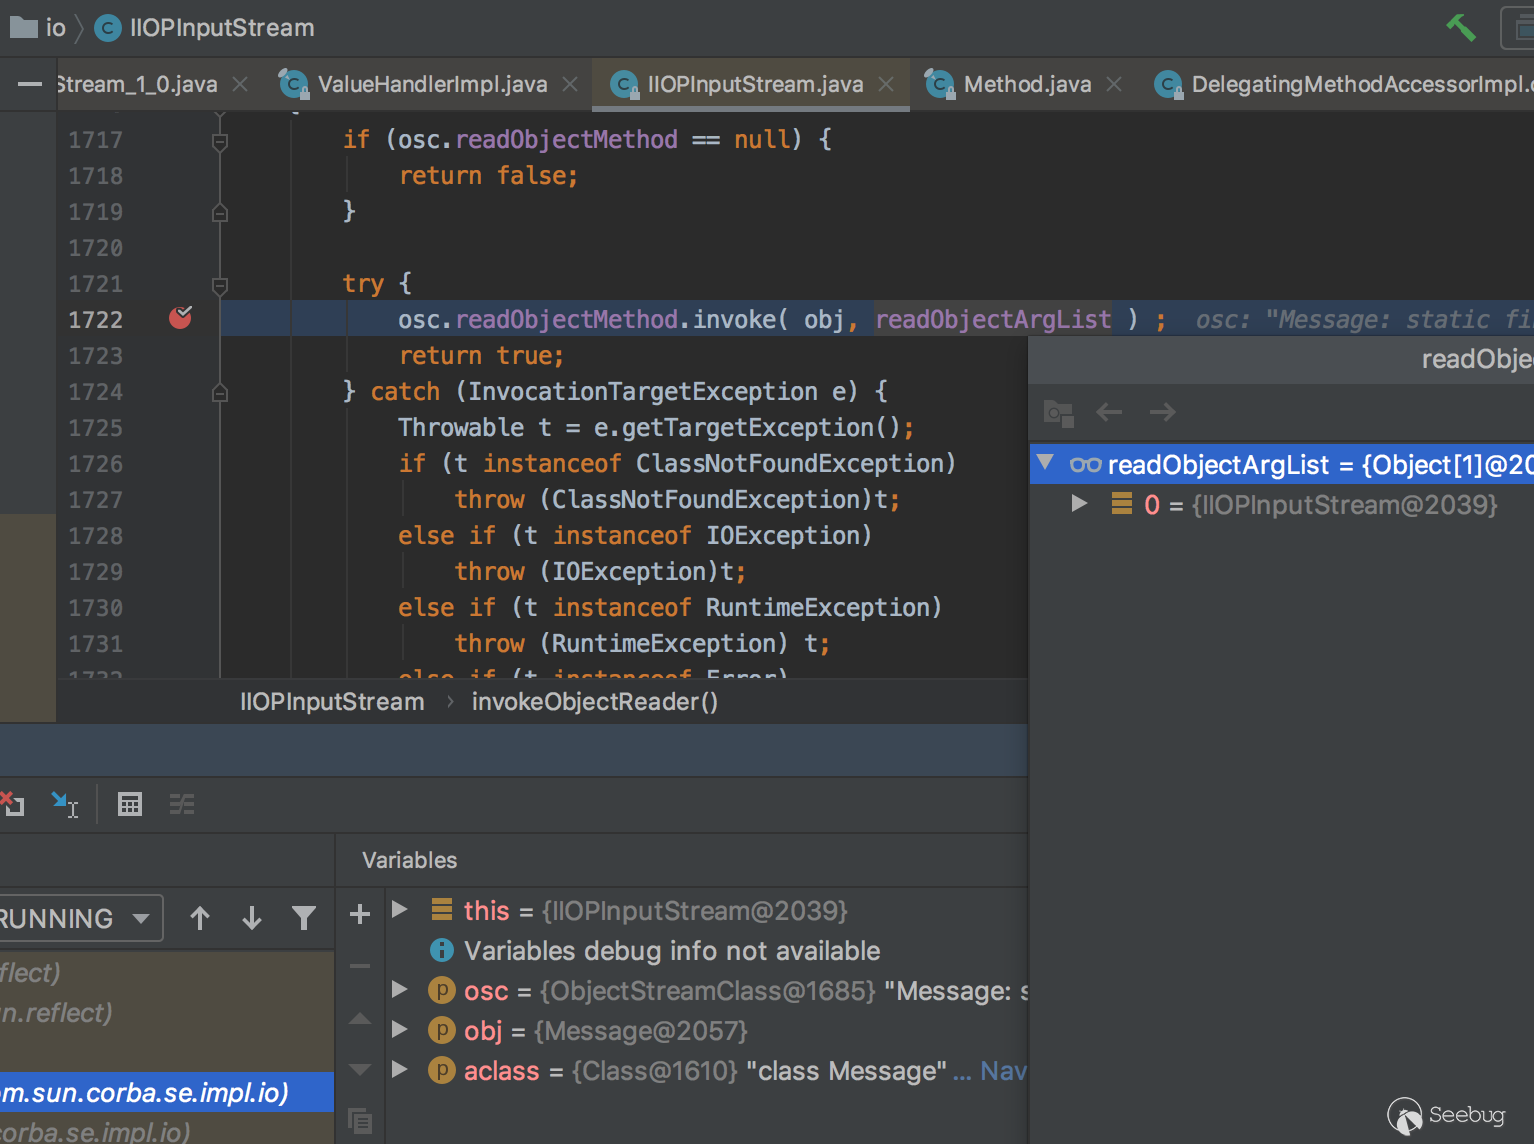Click the Build project hammer icon
1534x1144 pixels.
point(1461,28)
